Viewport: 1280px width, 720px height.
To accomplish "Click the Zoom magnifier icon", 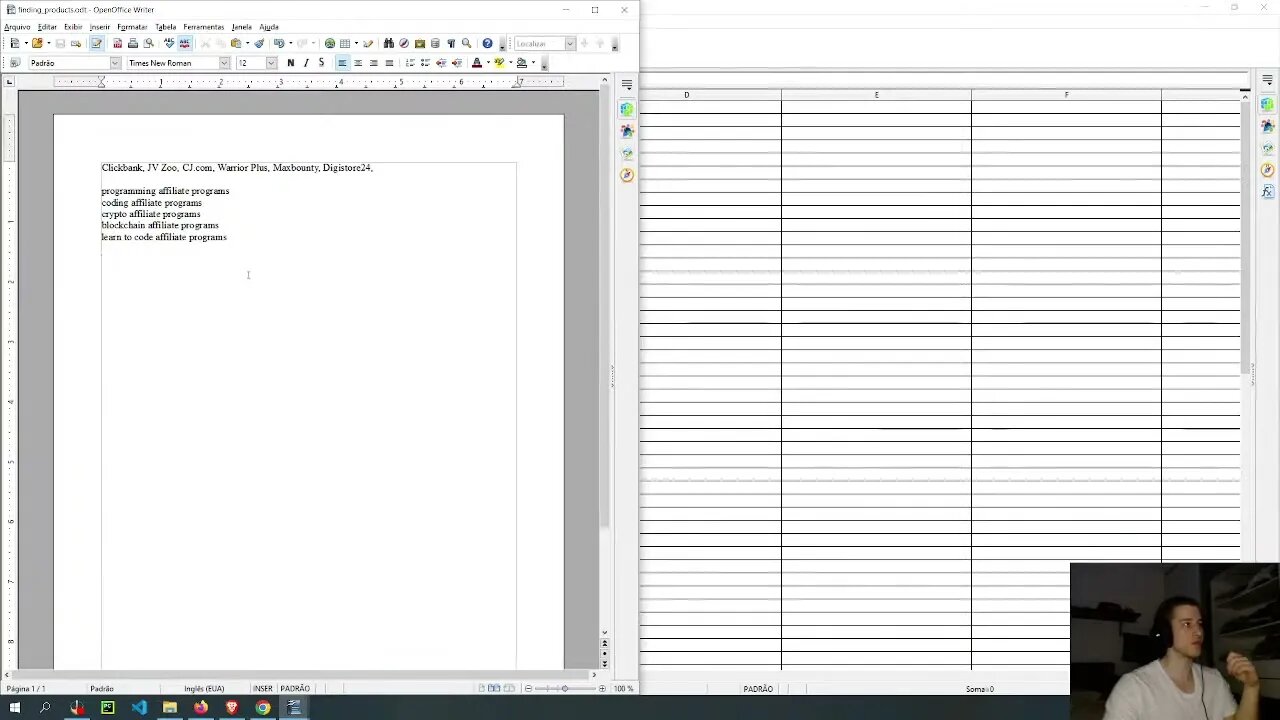I will (466, 43).
